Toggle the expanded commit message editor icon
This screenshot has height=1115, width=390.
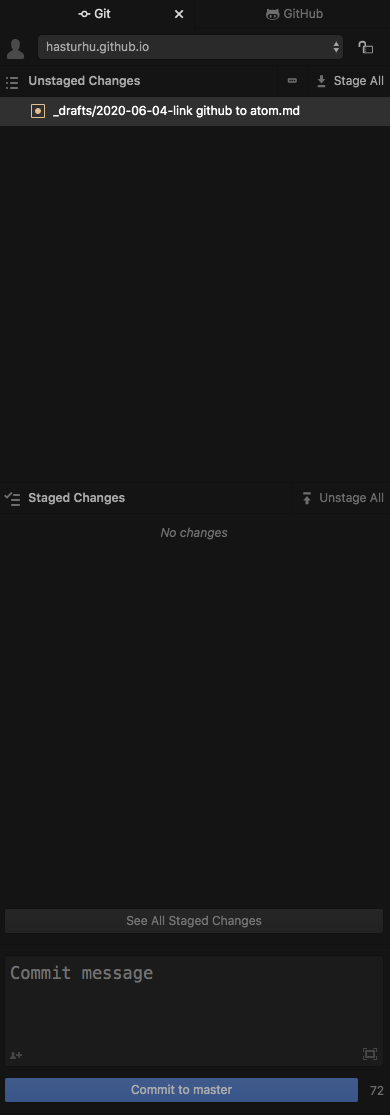[370, 1054]
